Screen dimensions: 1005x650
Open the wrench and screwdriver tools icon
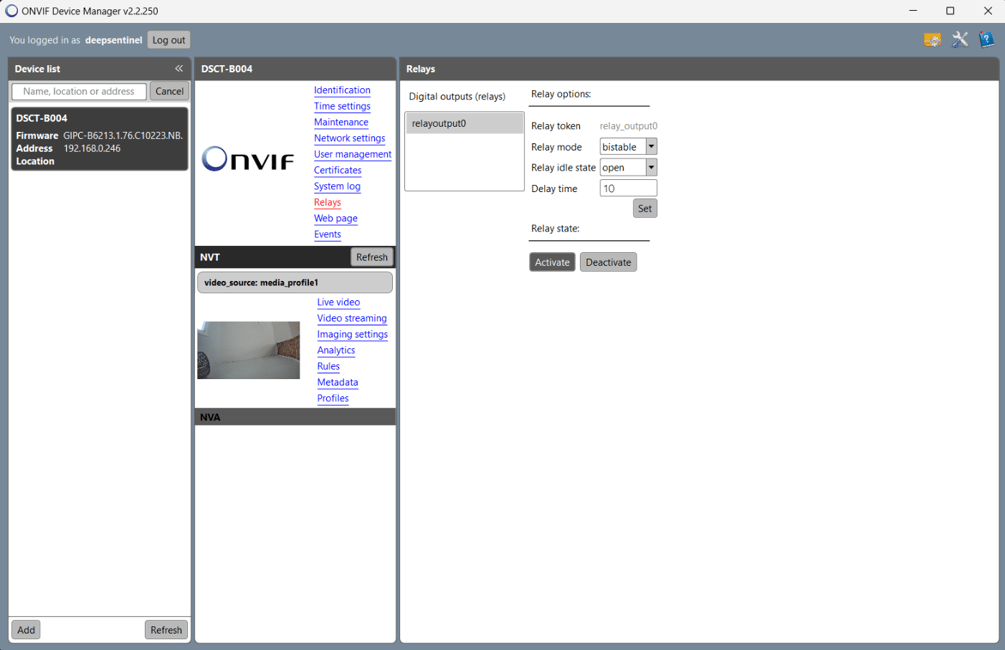click(x=960, y=40)
